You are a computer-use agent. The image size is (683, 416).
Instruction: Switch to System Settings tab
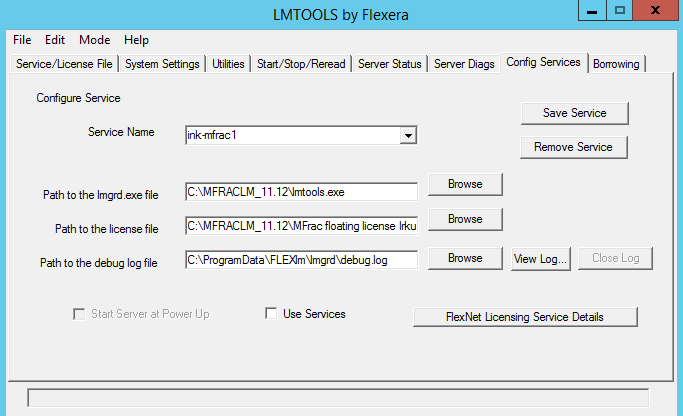click(162, 64)
